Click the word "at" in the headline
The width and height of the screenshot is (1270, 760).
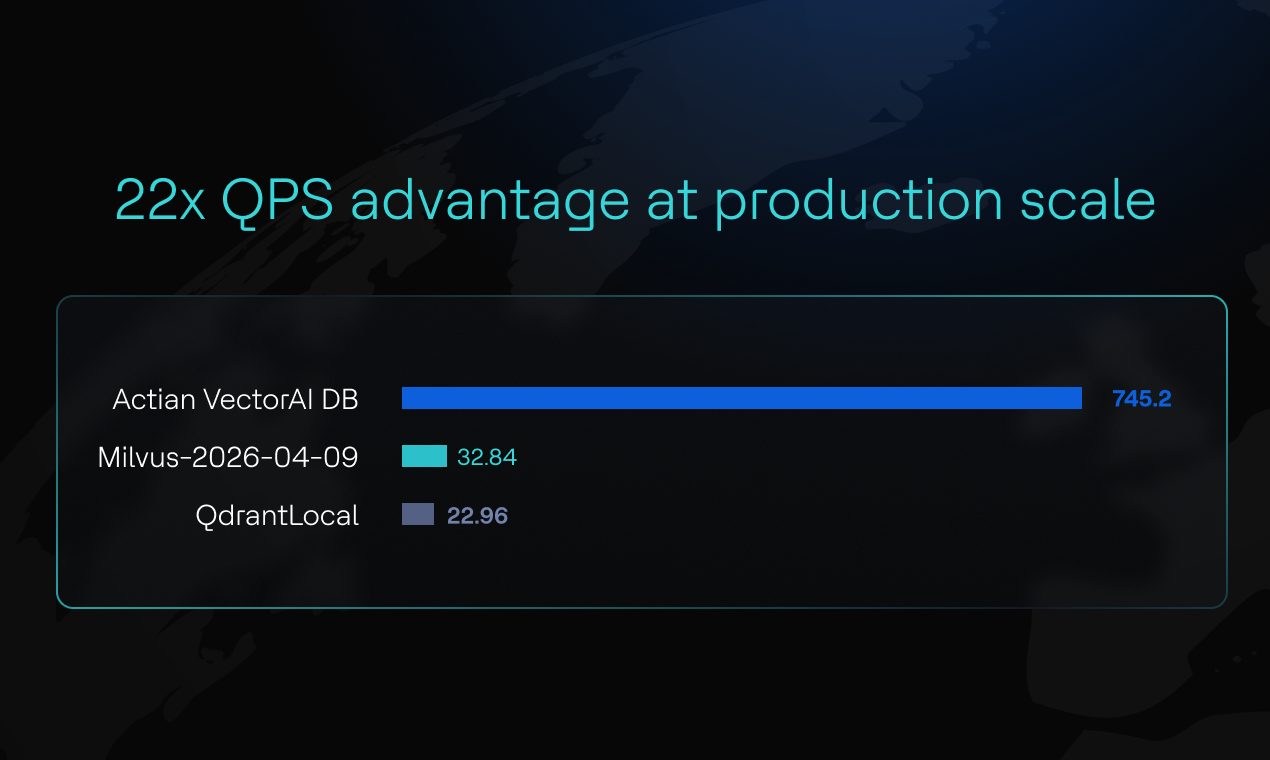tap(670, 201)
